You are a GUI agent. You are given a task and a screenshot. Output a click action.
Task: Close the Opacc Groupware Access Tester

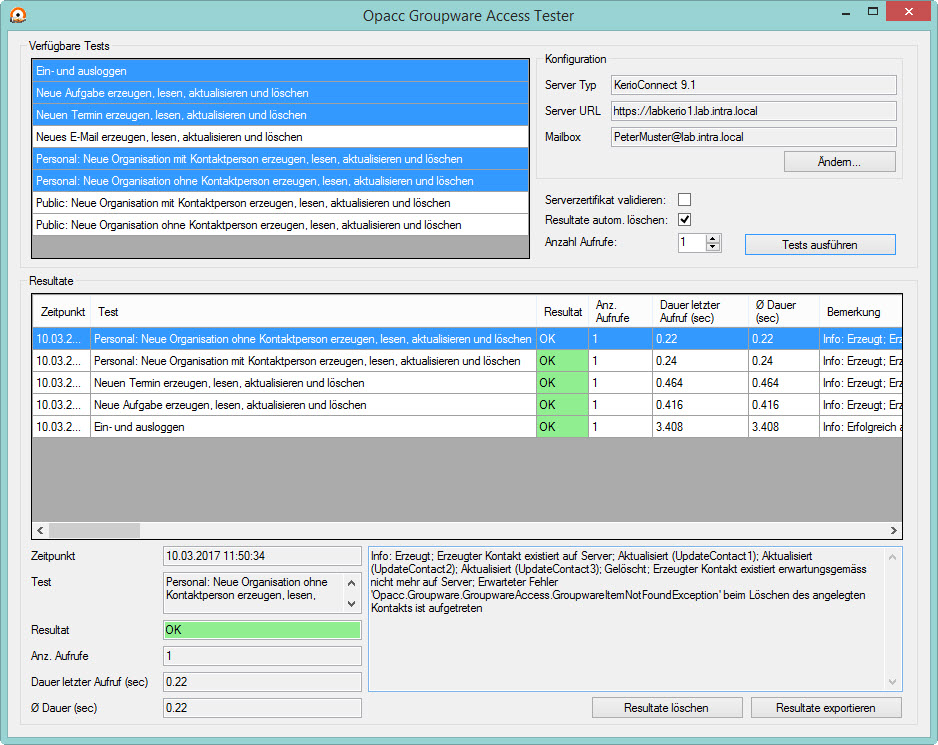pos(908,11)
